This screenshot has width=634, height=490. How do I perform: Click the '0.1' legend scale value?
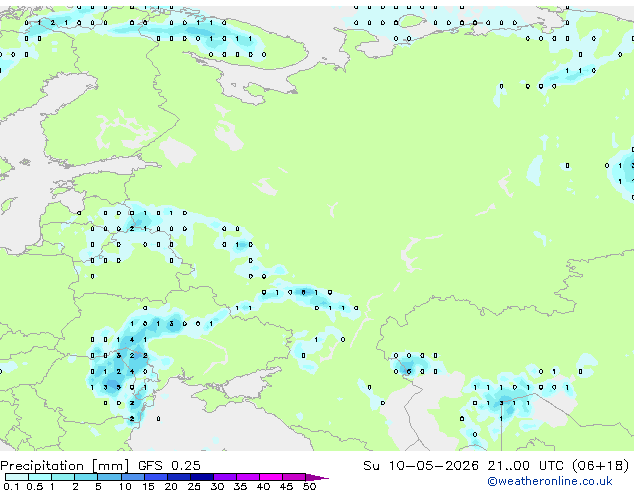point(11,486)
